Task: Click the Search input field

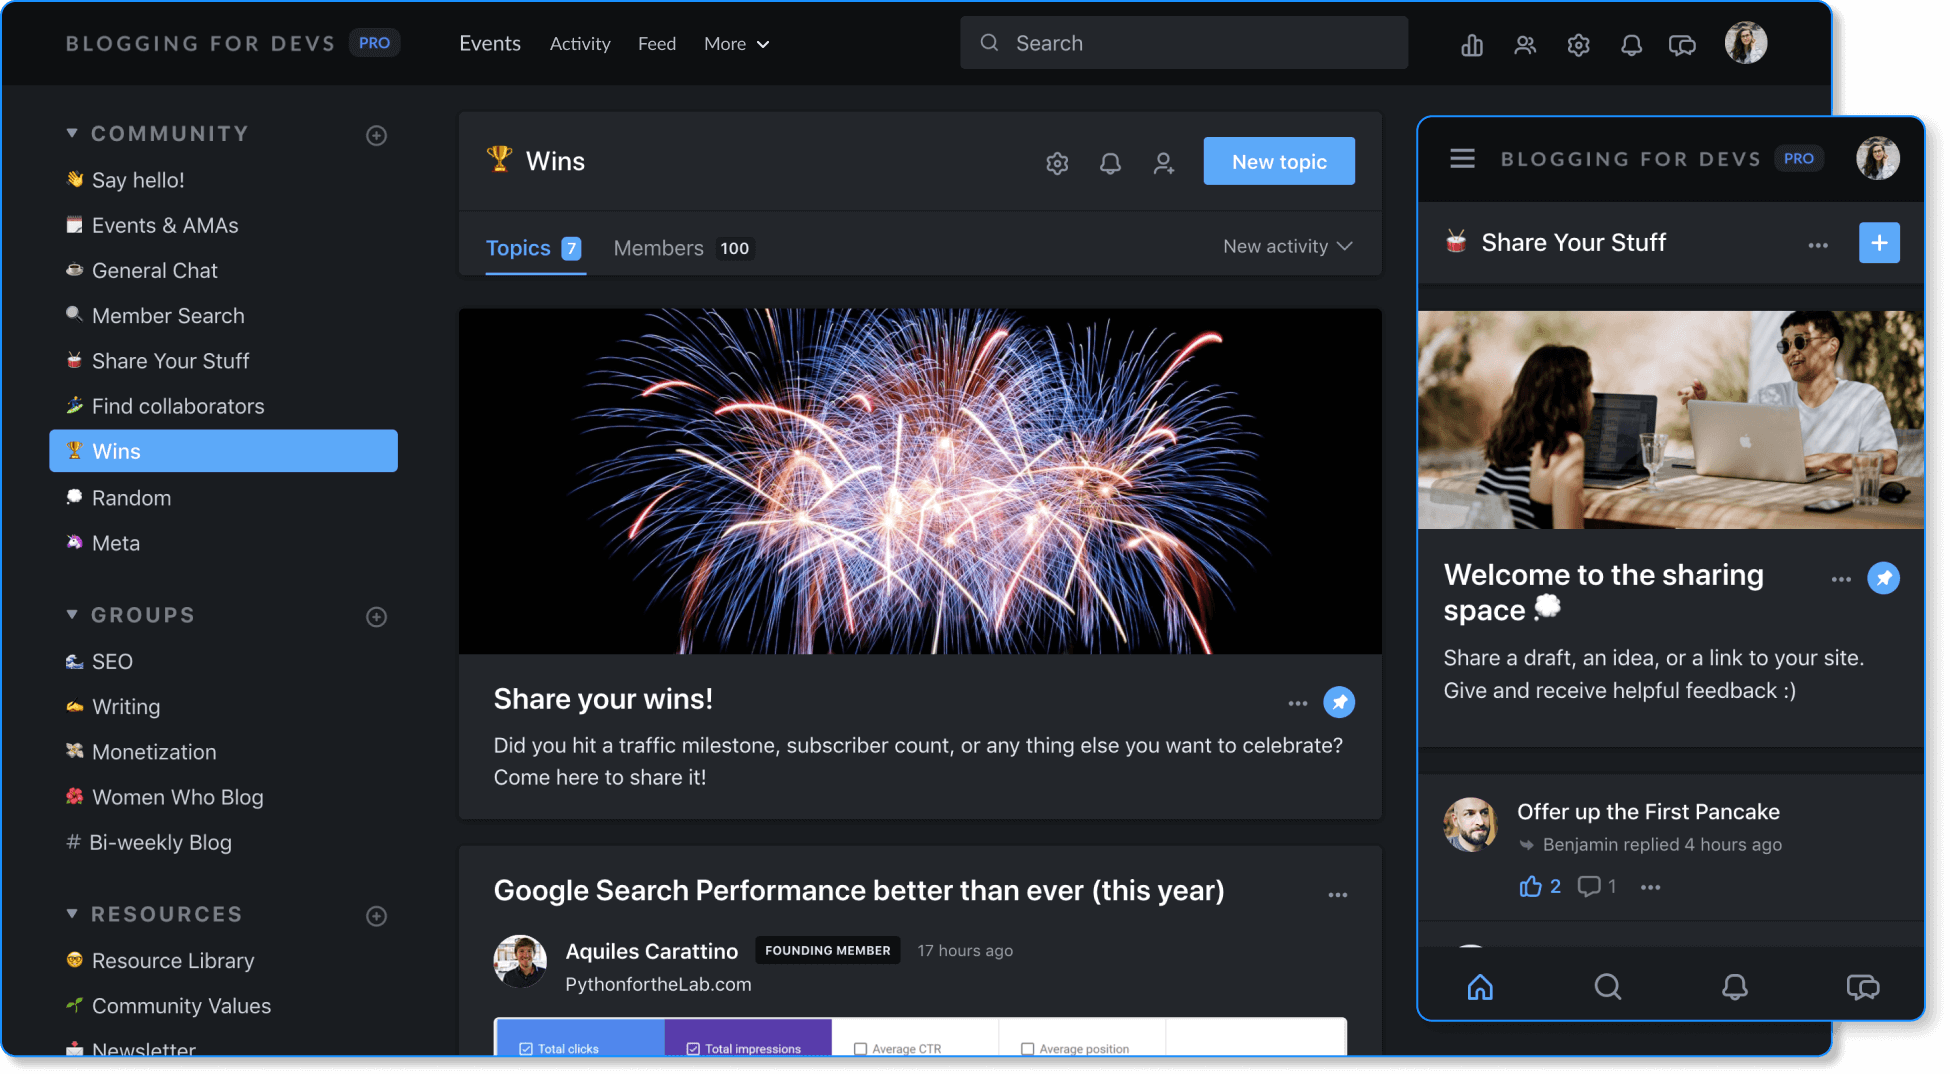Action: (x=1184, y=43)
